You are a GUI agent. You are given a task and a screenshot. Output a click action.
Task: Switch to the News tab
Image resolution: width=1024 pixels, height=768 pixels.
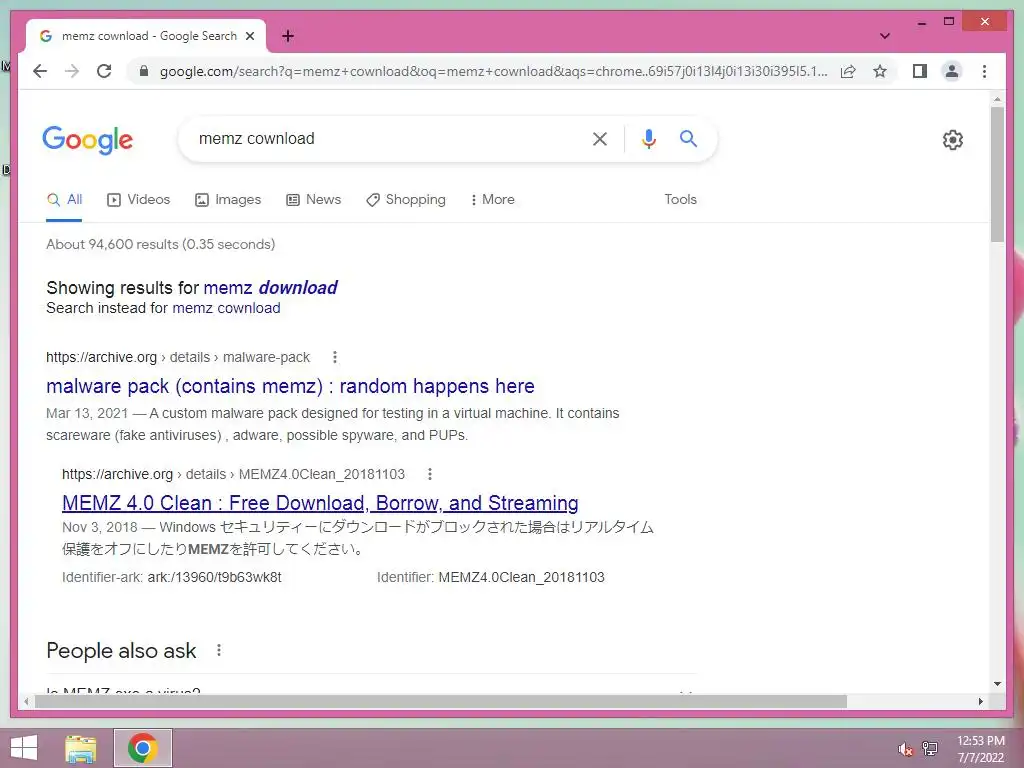coord(313,200)
